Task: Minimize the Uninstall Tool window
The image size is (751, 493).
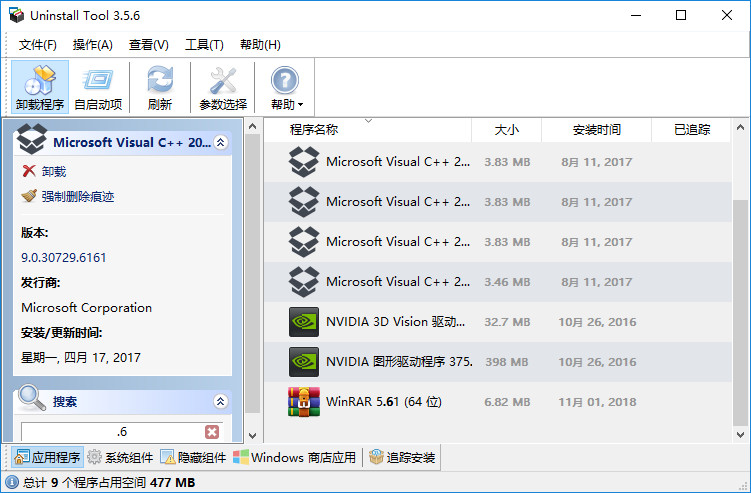Action: point(636,15)
